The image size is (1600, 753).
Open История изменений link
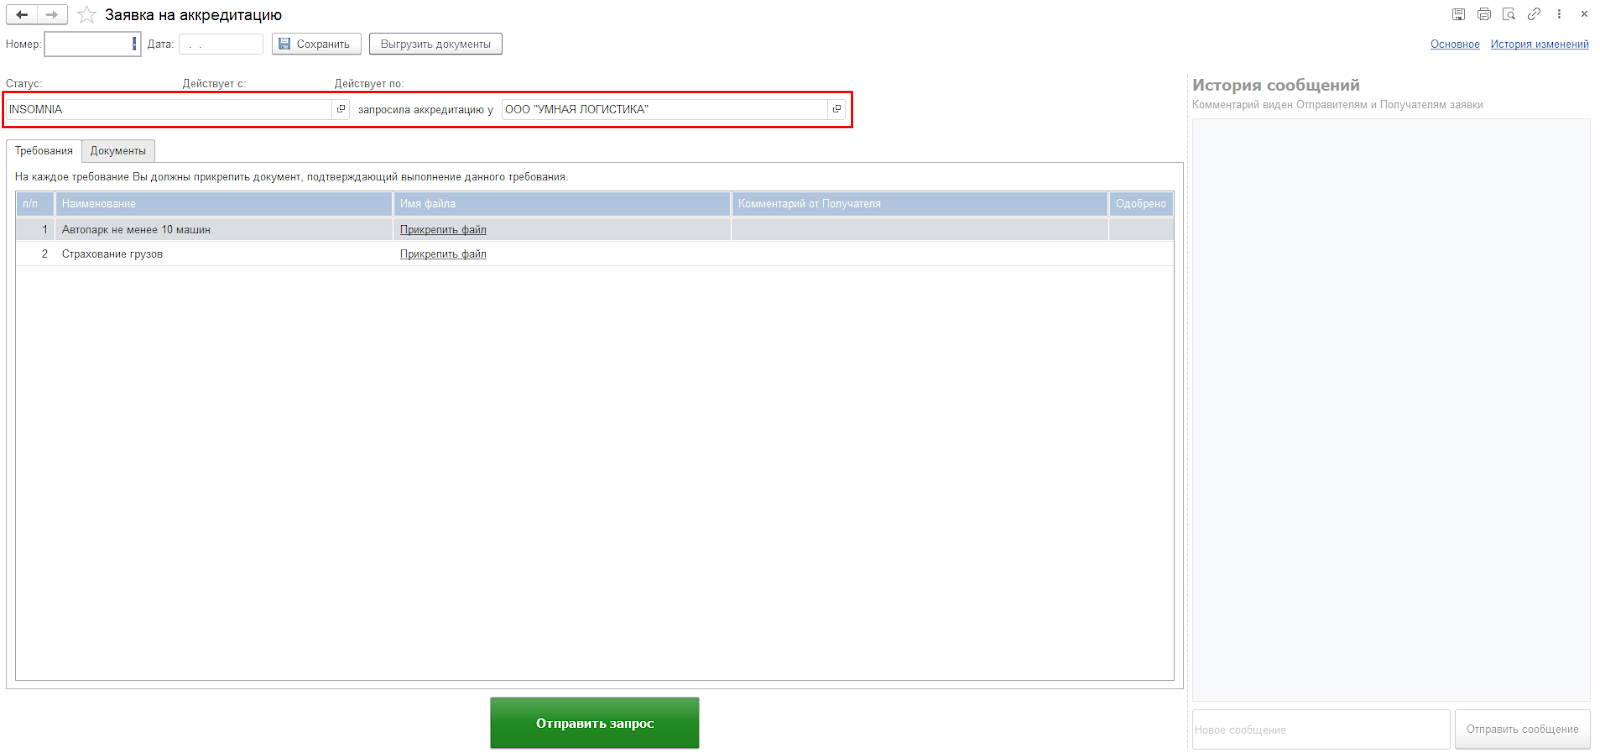(x=1540, y=44)
